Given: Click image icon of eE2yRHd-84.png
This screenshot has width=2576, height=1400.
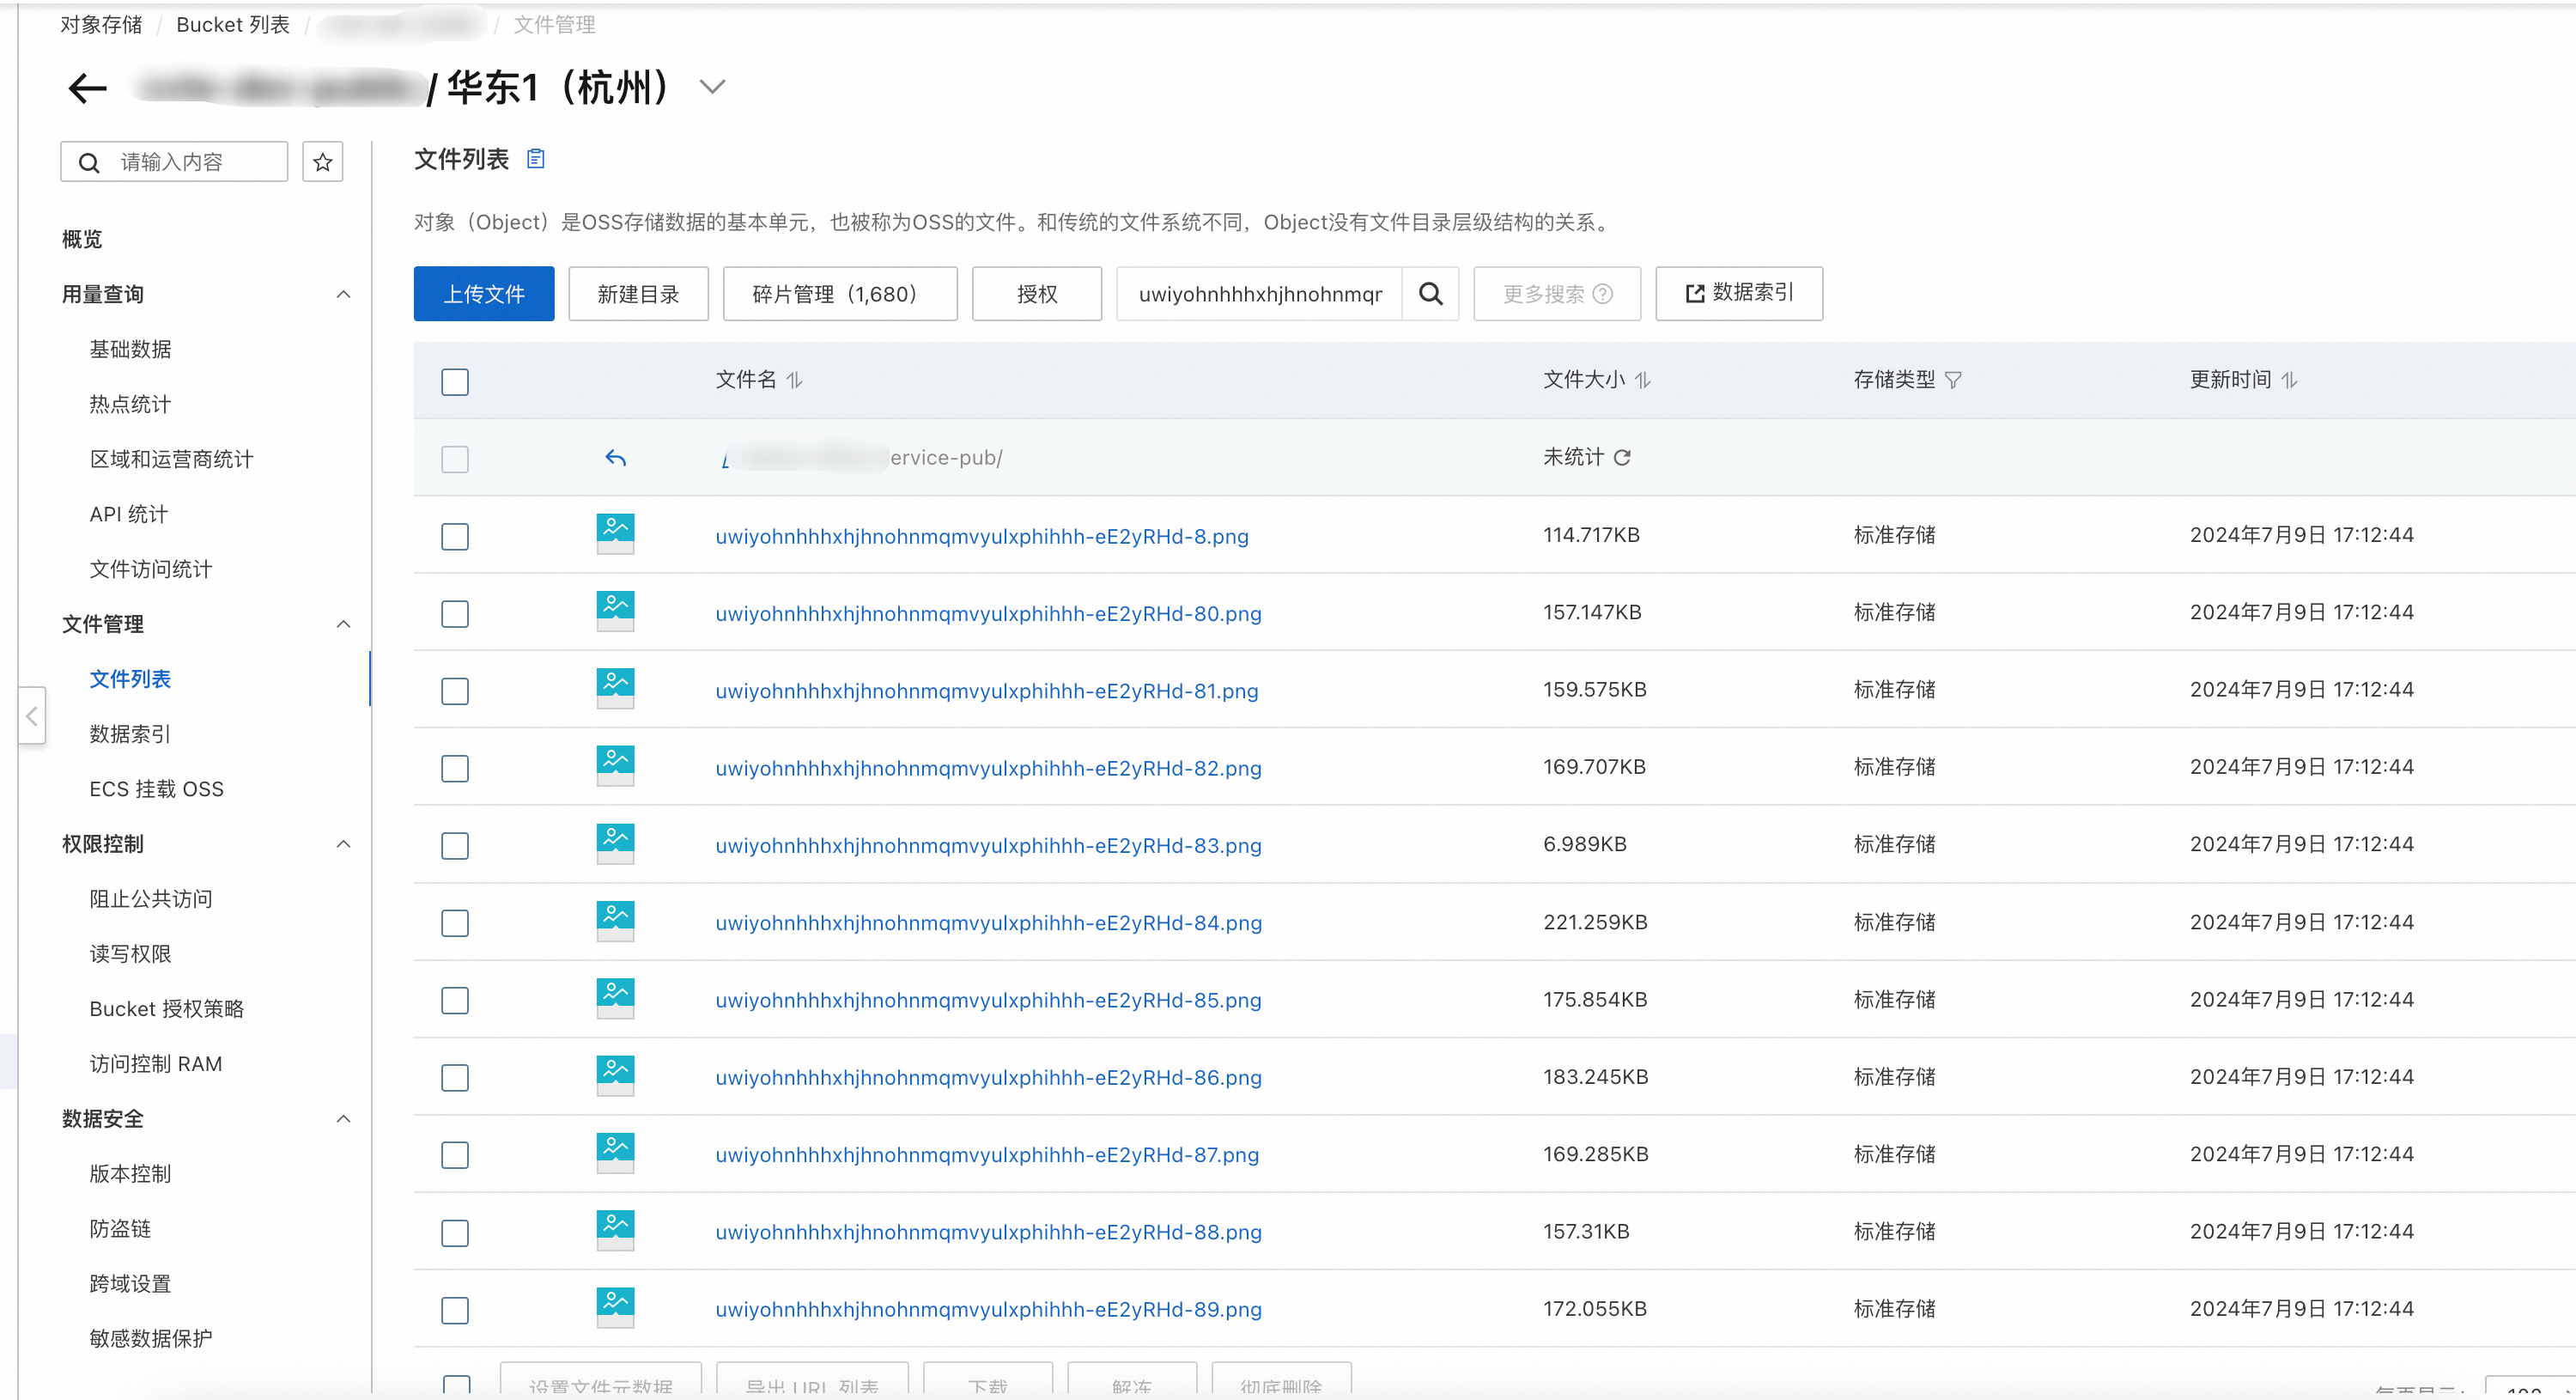Looking at the screenshot, I should point(615,921).
